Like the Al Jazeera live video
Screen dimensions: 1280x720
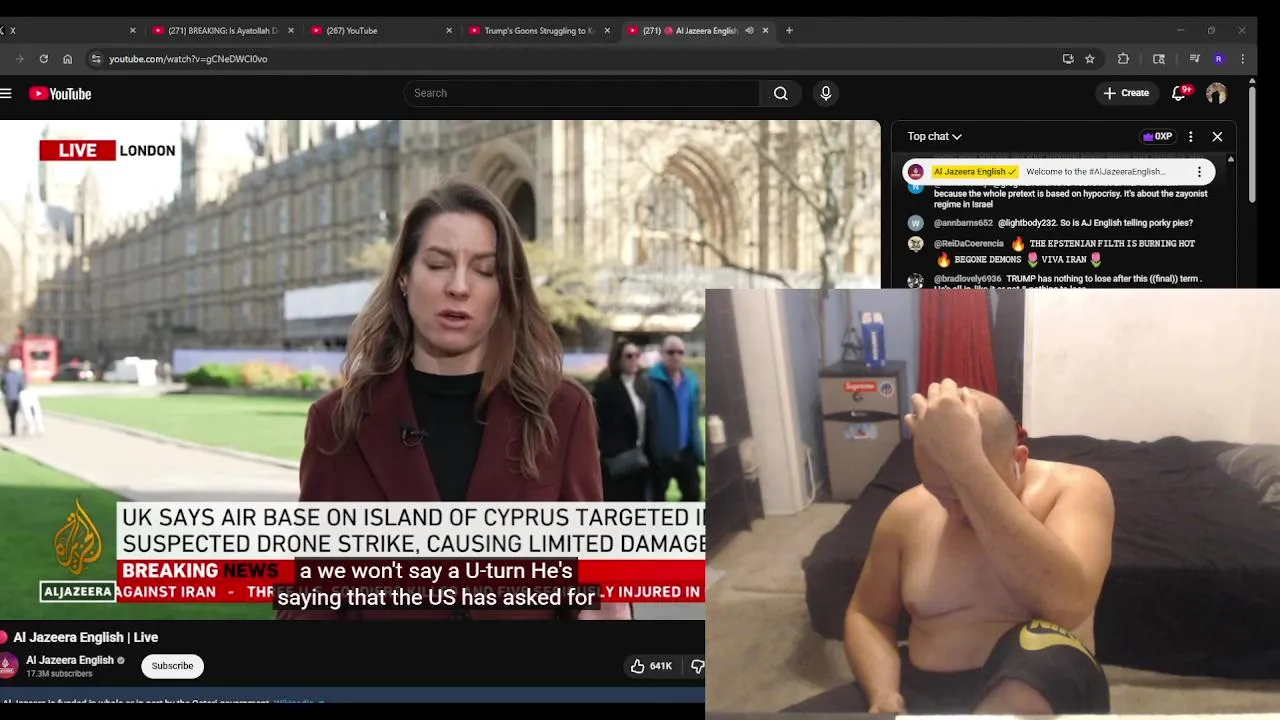tap(650, 666)
